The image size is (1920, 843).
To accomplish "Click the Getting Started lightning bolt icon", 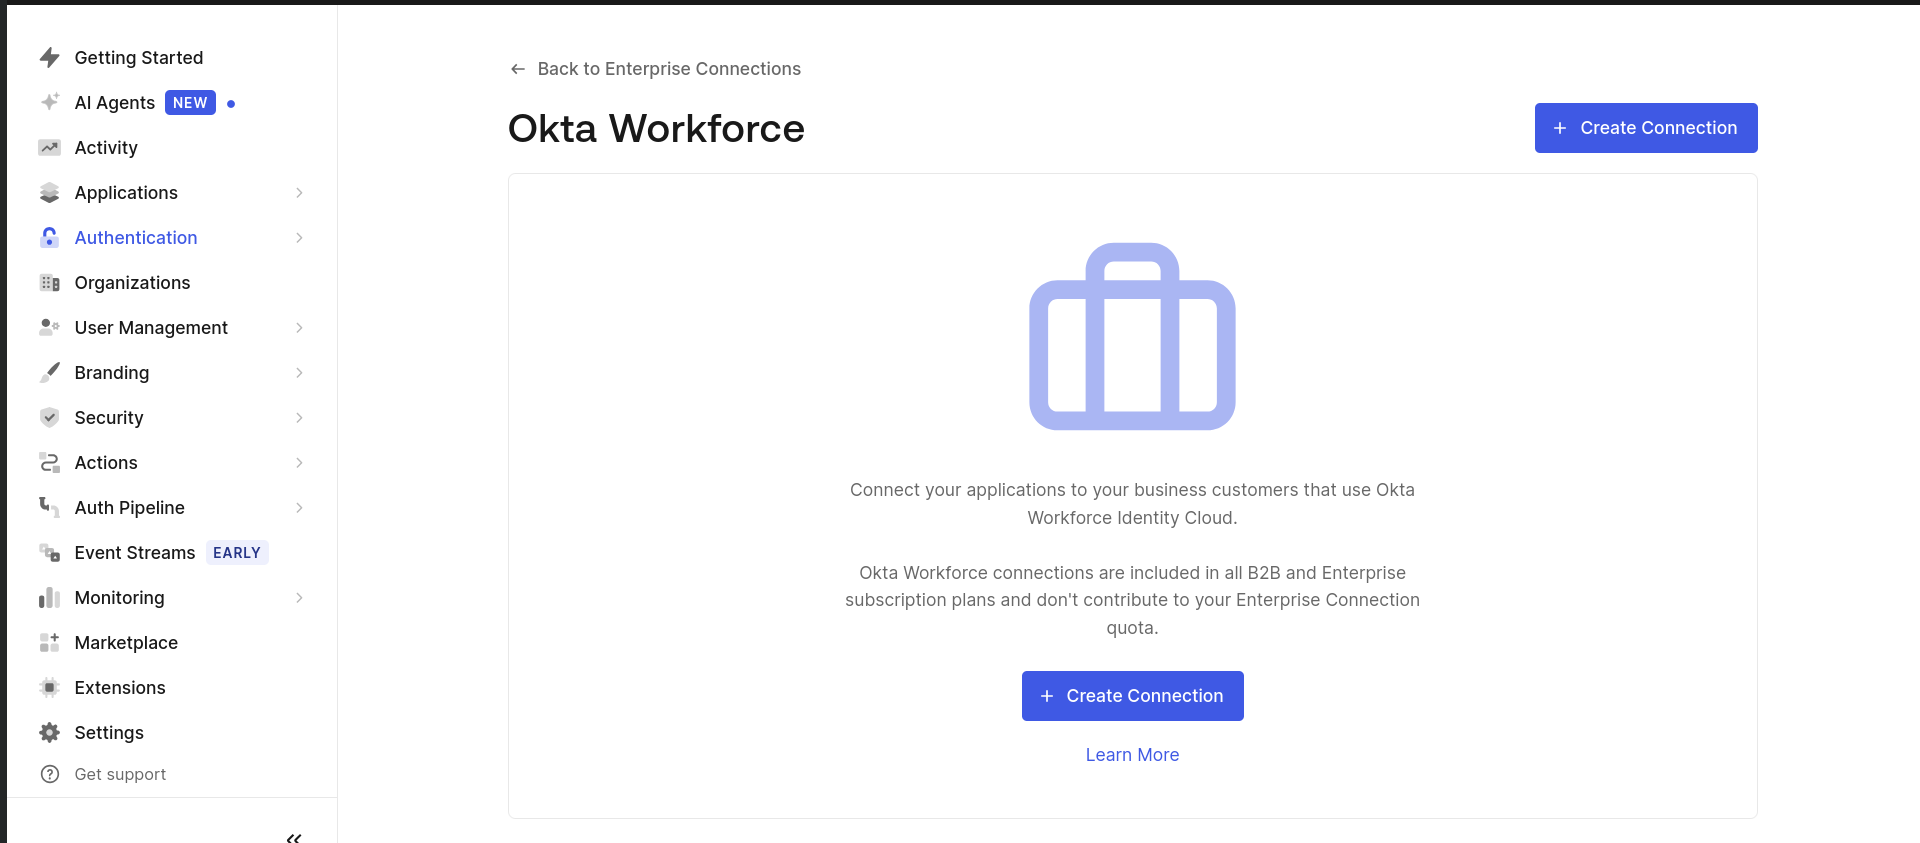I will point(49,58).
